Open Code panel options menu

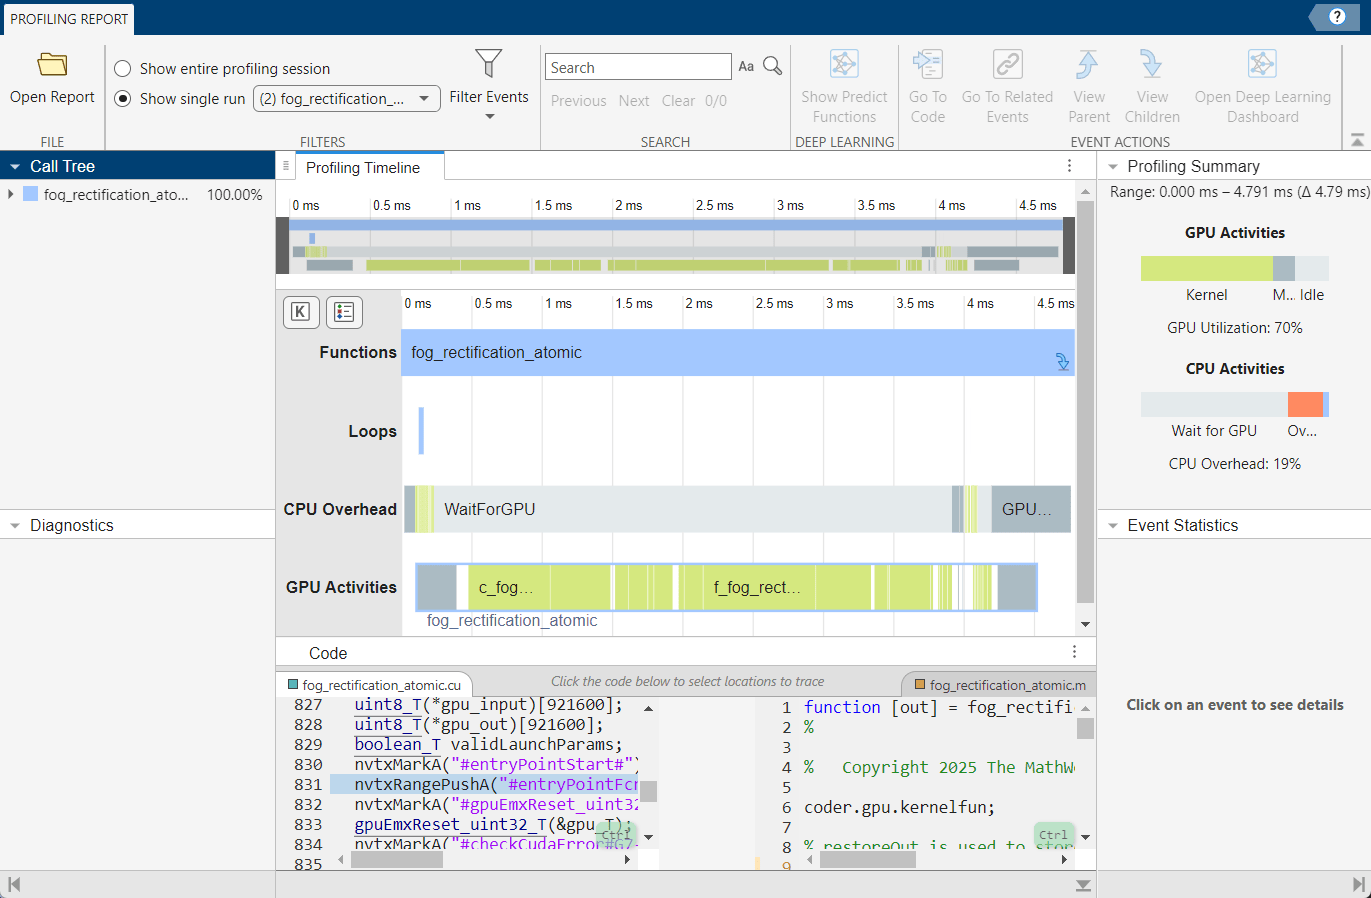(1074, 652)
